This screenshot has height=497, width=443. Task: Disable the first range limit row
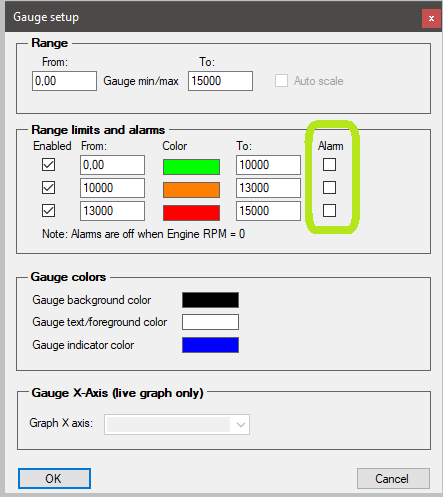[48, 165]
